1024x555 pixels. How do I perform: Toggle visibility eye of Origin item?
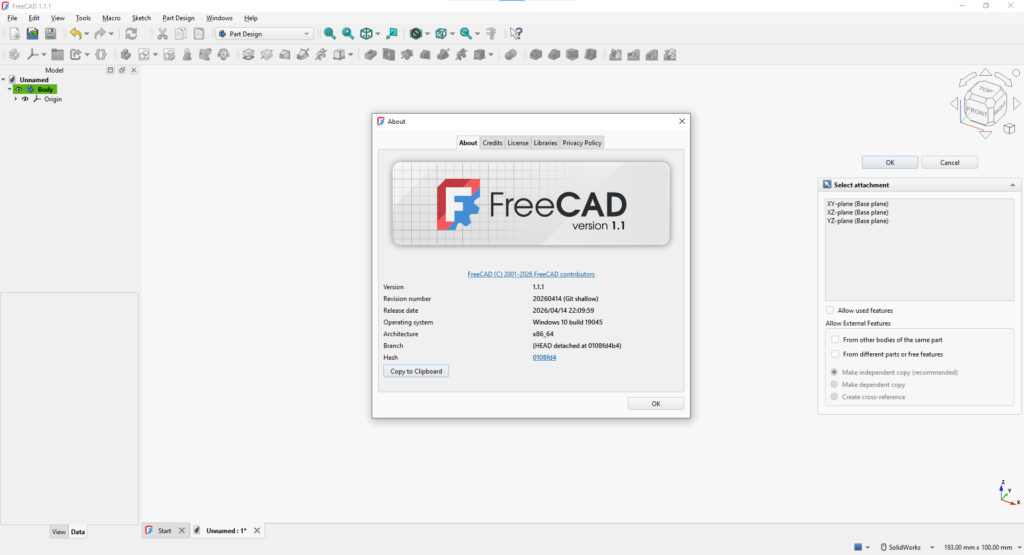(x=25, y=99)
